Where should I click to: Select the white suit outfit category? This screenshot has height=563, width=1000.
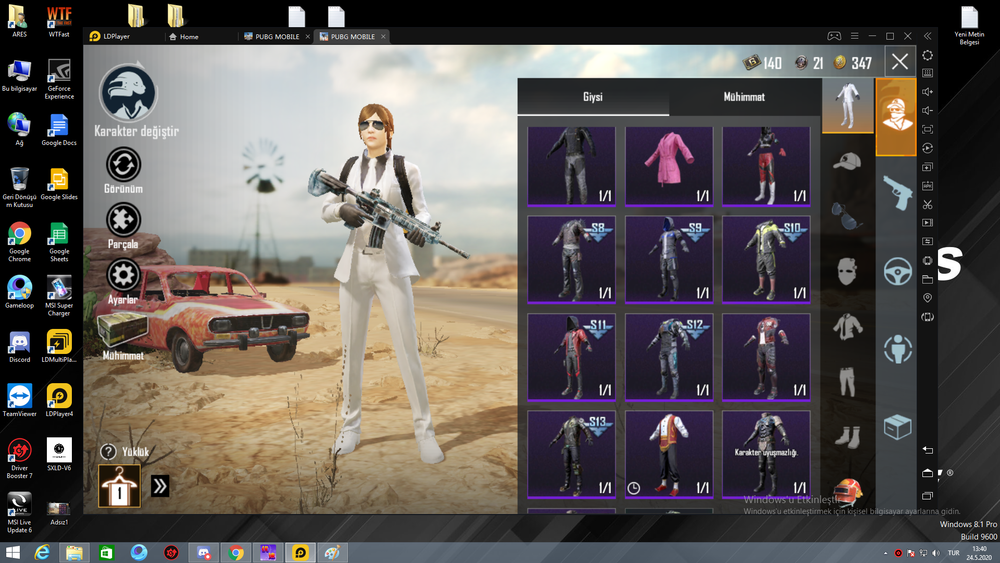(848, 106)
